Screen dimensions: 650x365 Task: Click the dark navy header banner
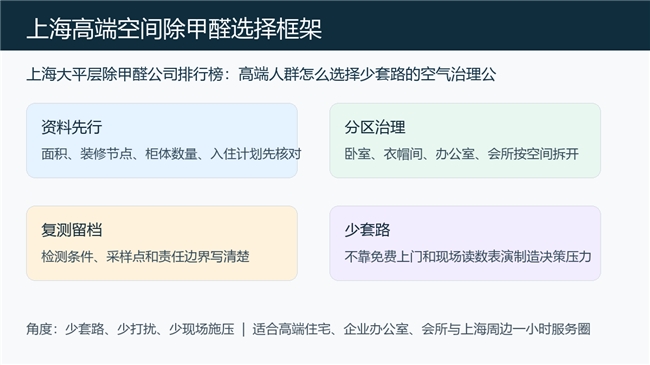pos(325,25)
